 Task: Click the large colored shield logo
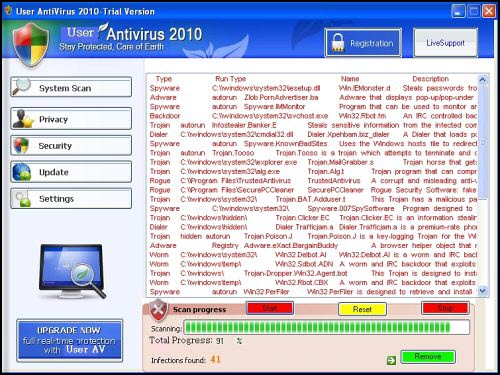tap(31, 44)
